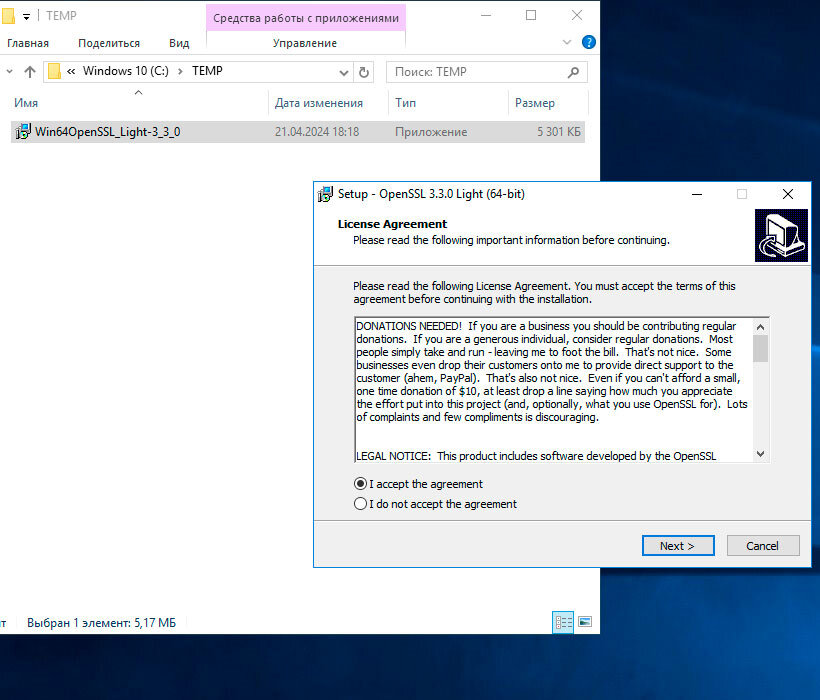Click Windows 10 (C:) in address path
Screen dimensions: 820x700
(x=126, y=71)
